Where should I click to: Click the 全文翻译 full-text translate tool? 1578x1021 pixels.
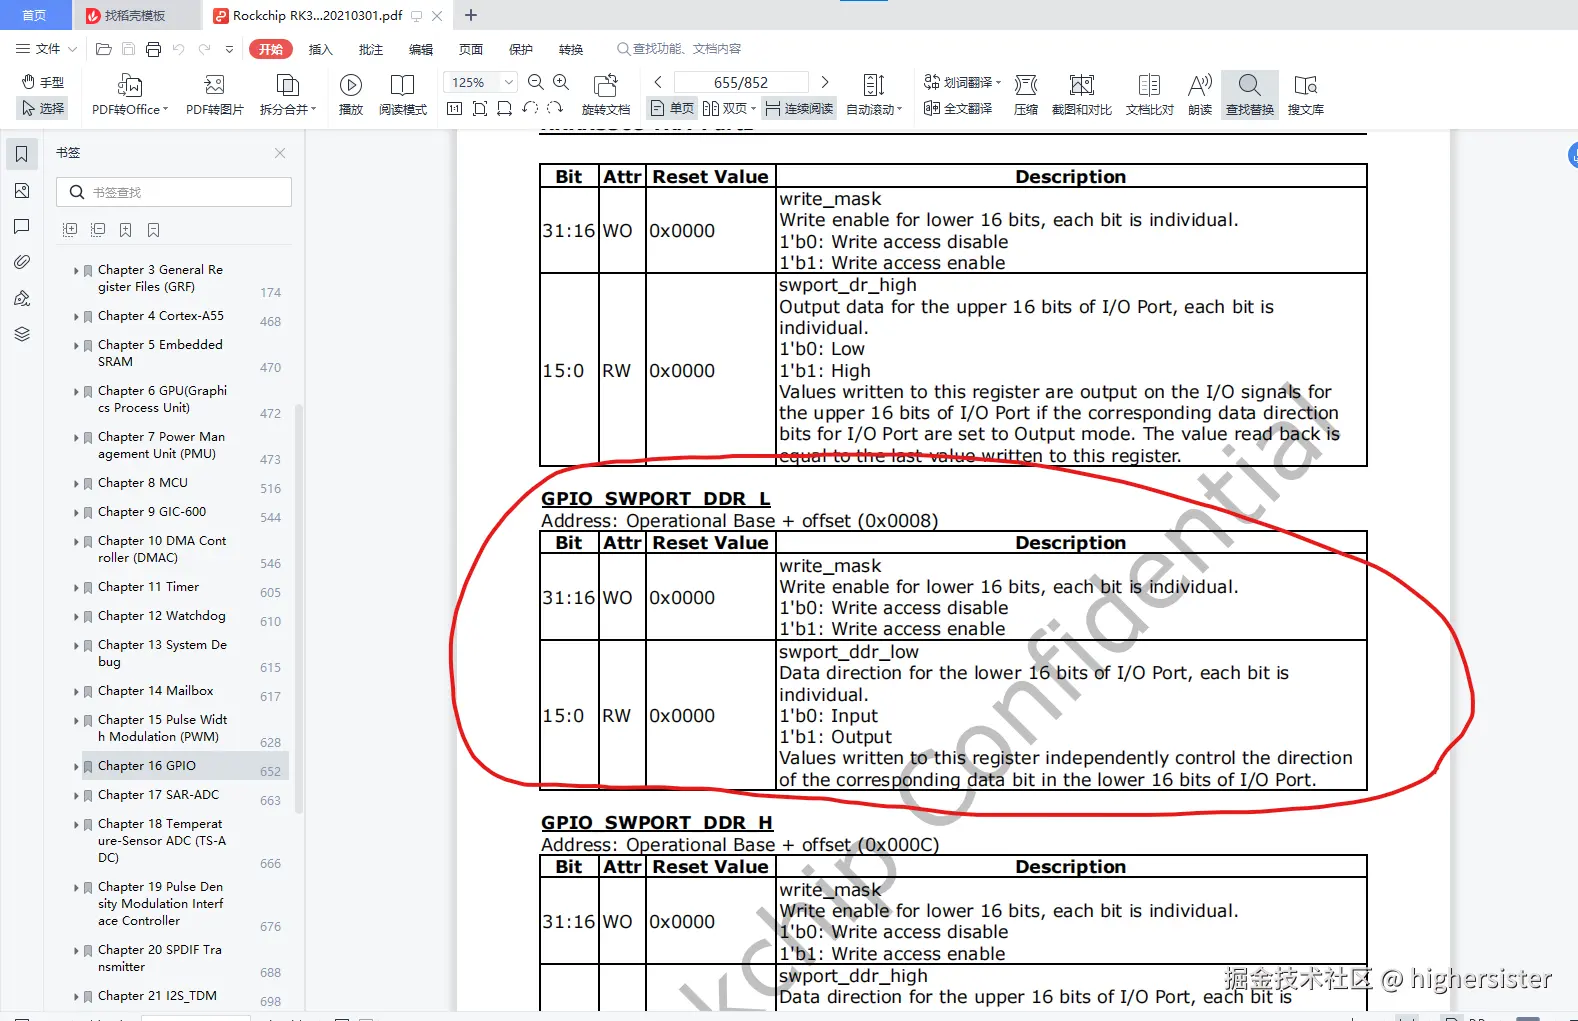[x=958, y=108]
